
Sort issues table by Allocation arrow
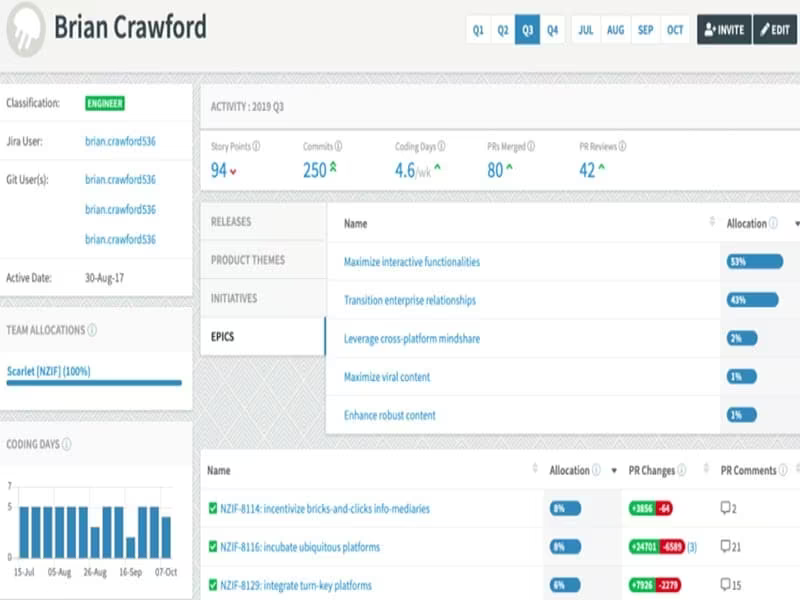point(614,470)
